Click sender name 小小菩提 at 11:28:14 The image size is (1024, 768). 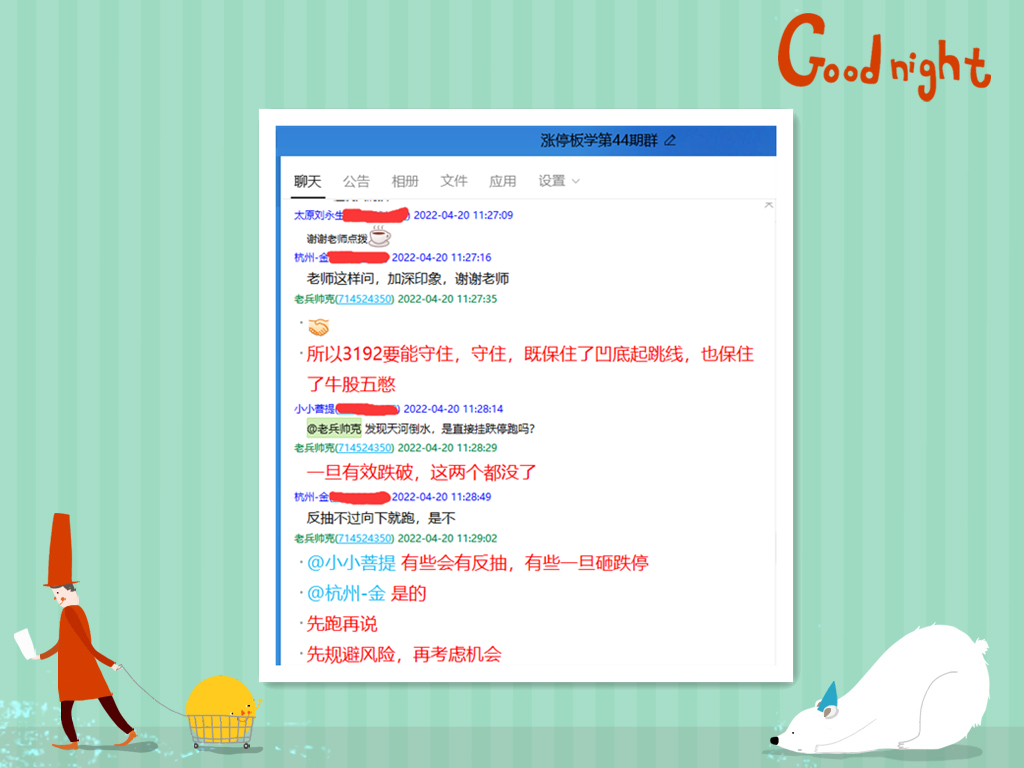(x=314, y=409)
